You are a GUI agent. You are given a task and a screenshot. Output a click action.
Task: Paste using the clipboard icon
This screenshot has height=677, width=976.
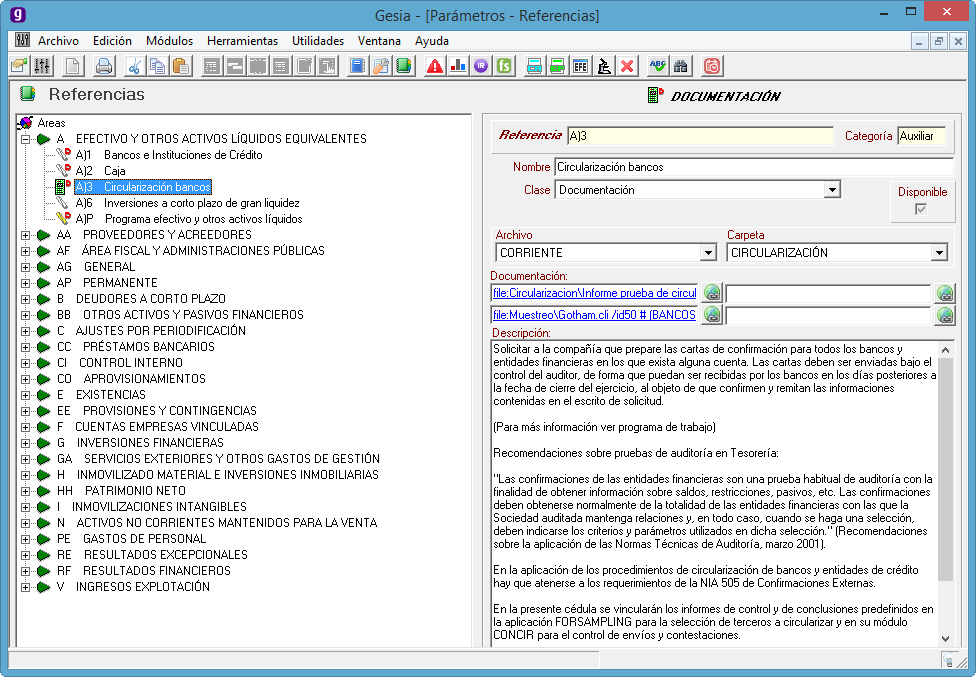coord(181,66)
